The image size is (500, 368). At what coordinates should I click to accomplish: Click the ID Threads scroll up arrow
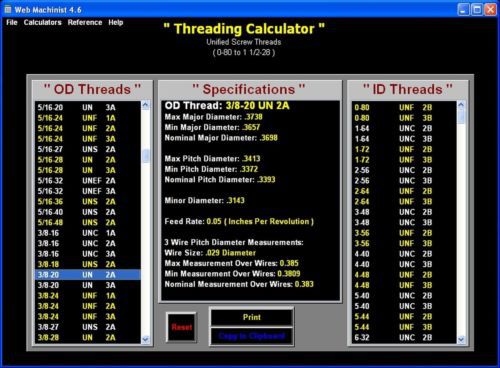461,105
